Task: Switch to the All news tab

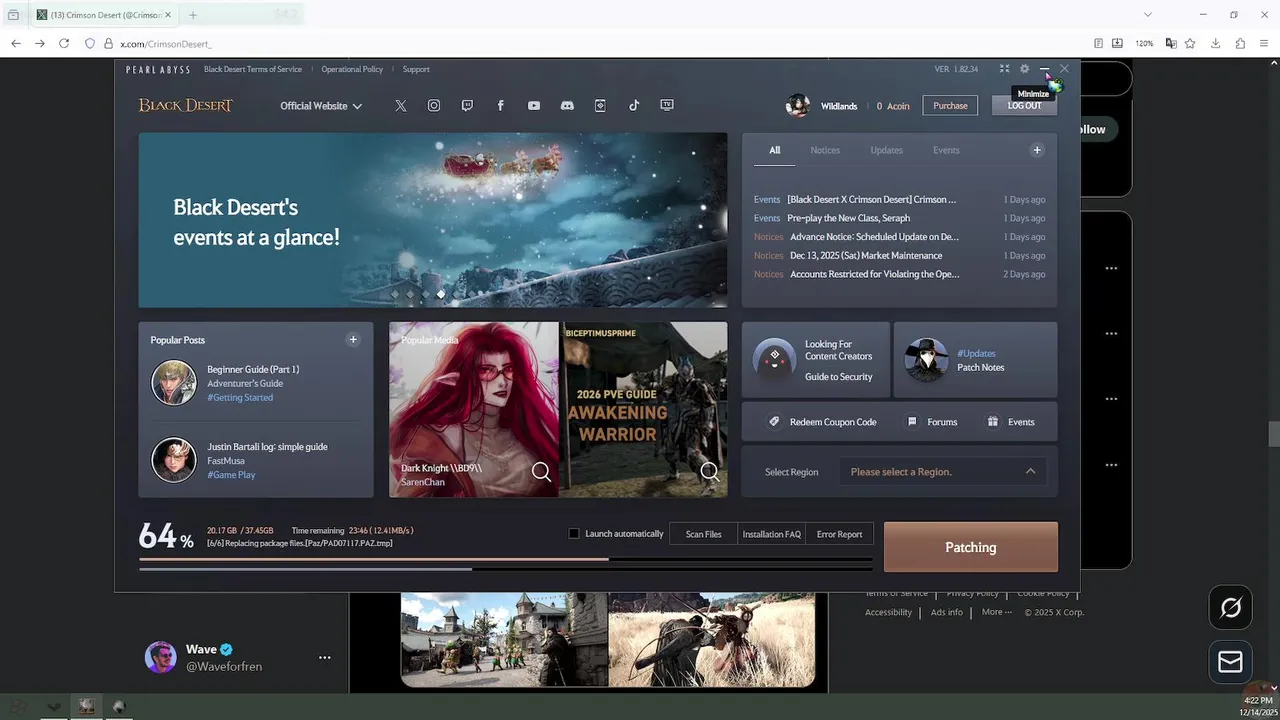Action: tap(774, 150)
